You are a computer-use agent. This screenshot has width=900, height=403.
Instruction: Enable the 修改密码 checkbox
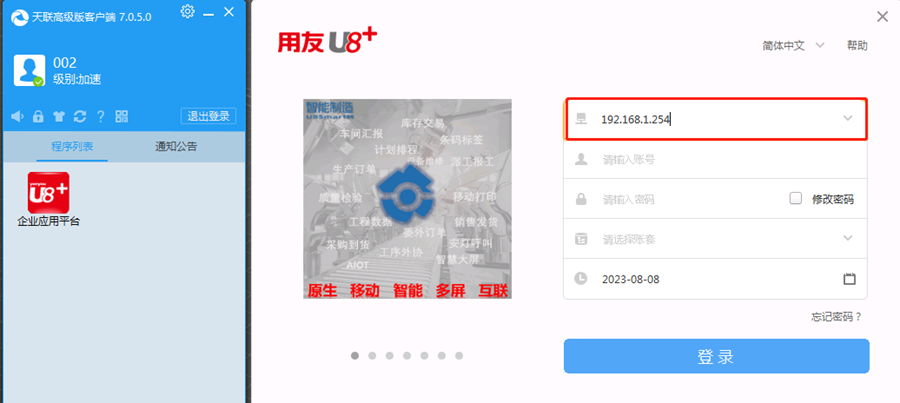(796, 199)
